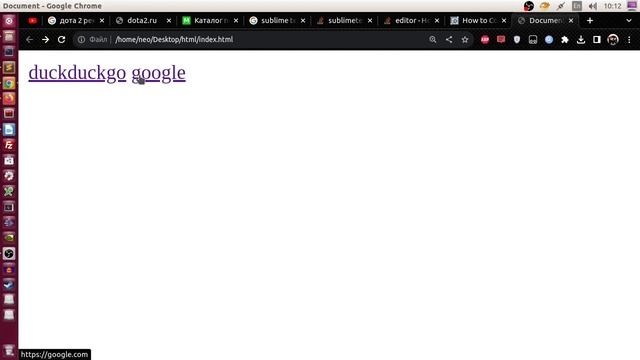
Task: Open the shield extension icon
Action: pos(517,40)
